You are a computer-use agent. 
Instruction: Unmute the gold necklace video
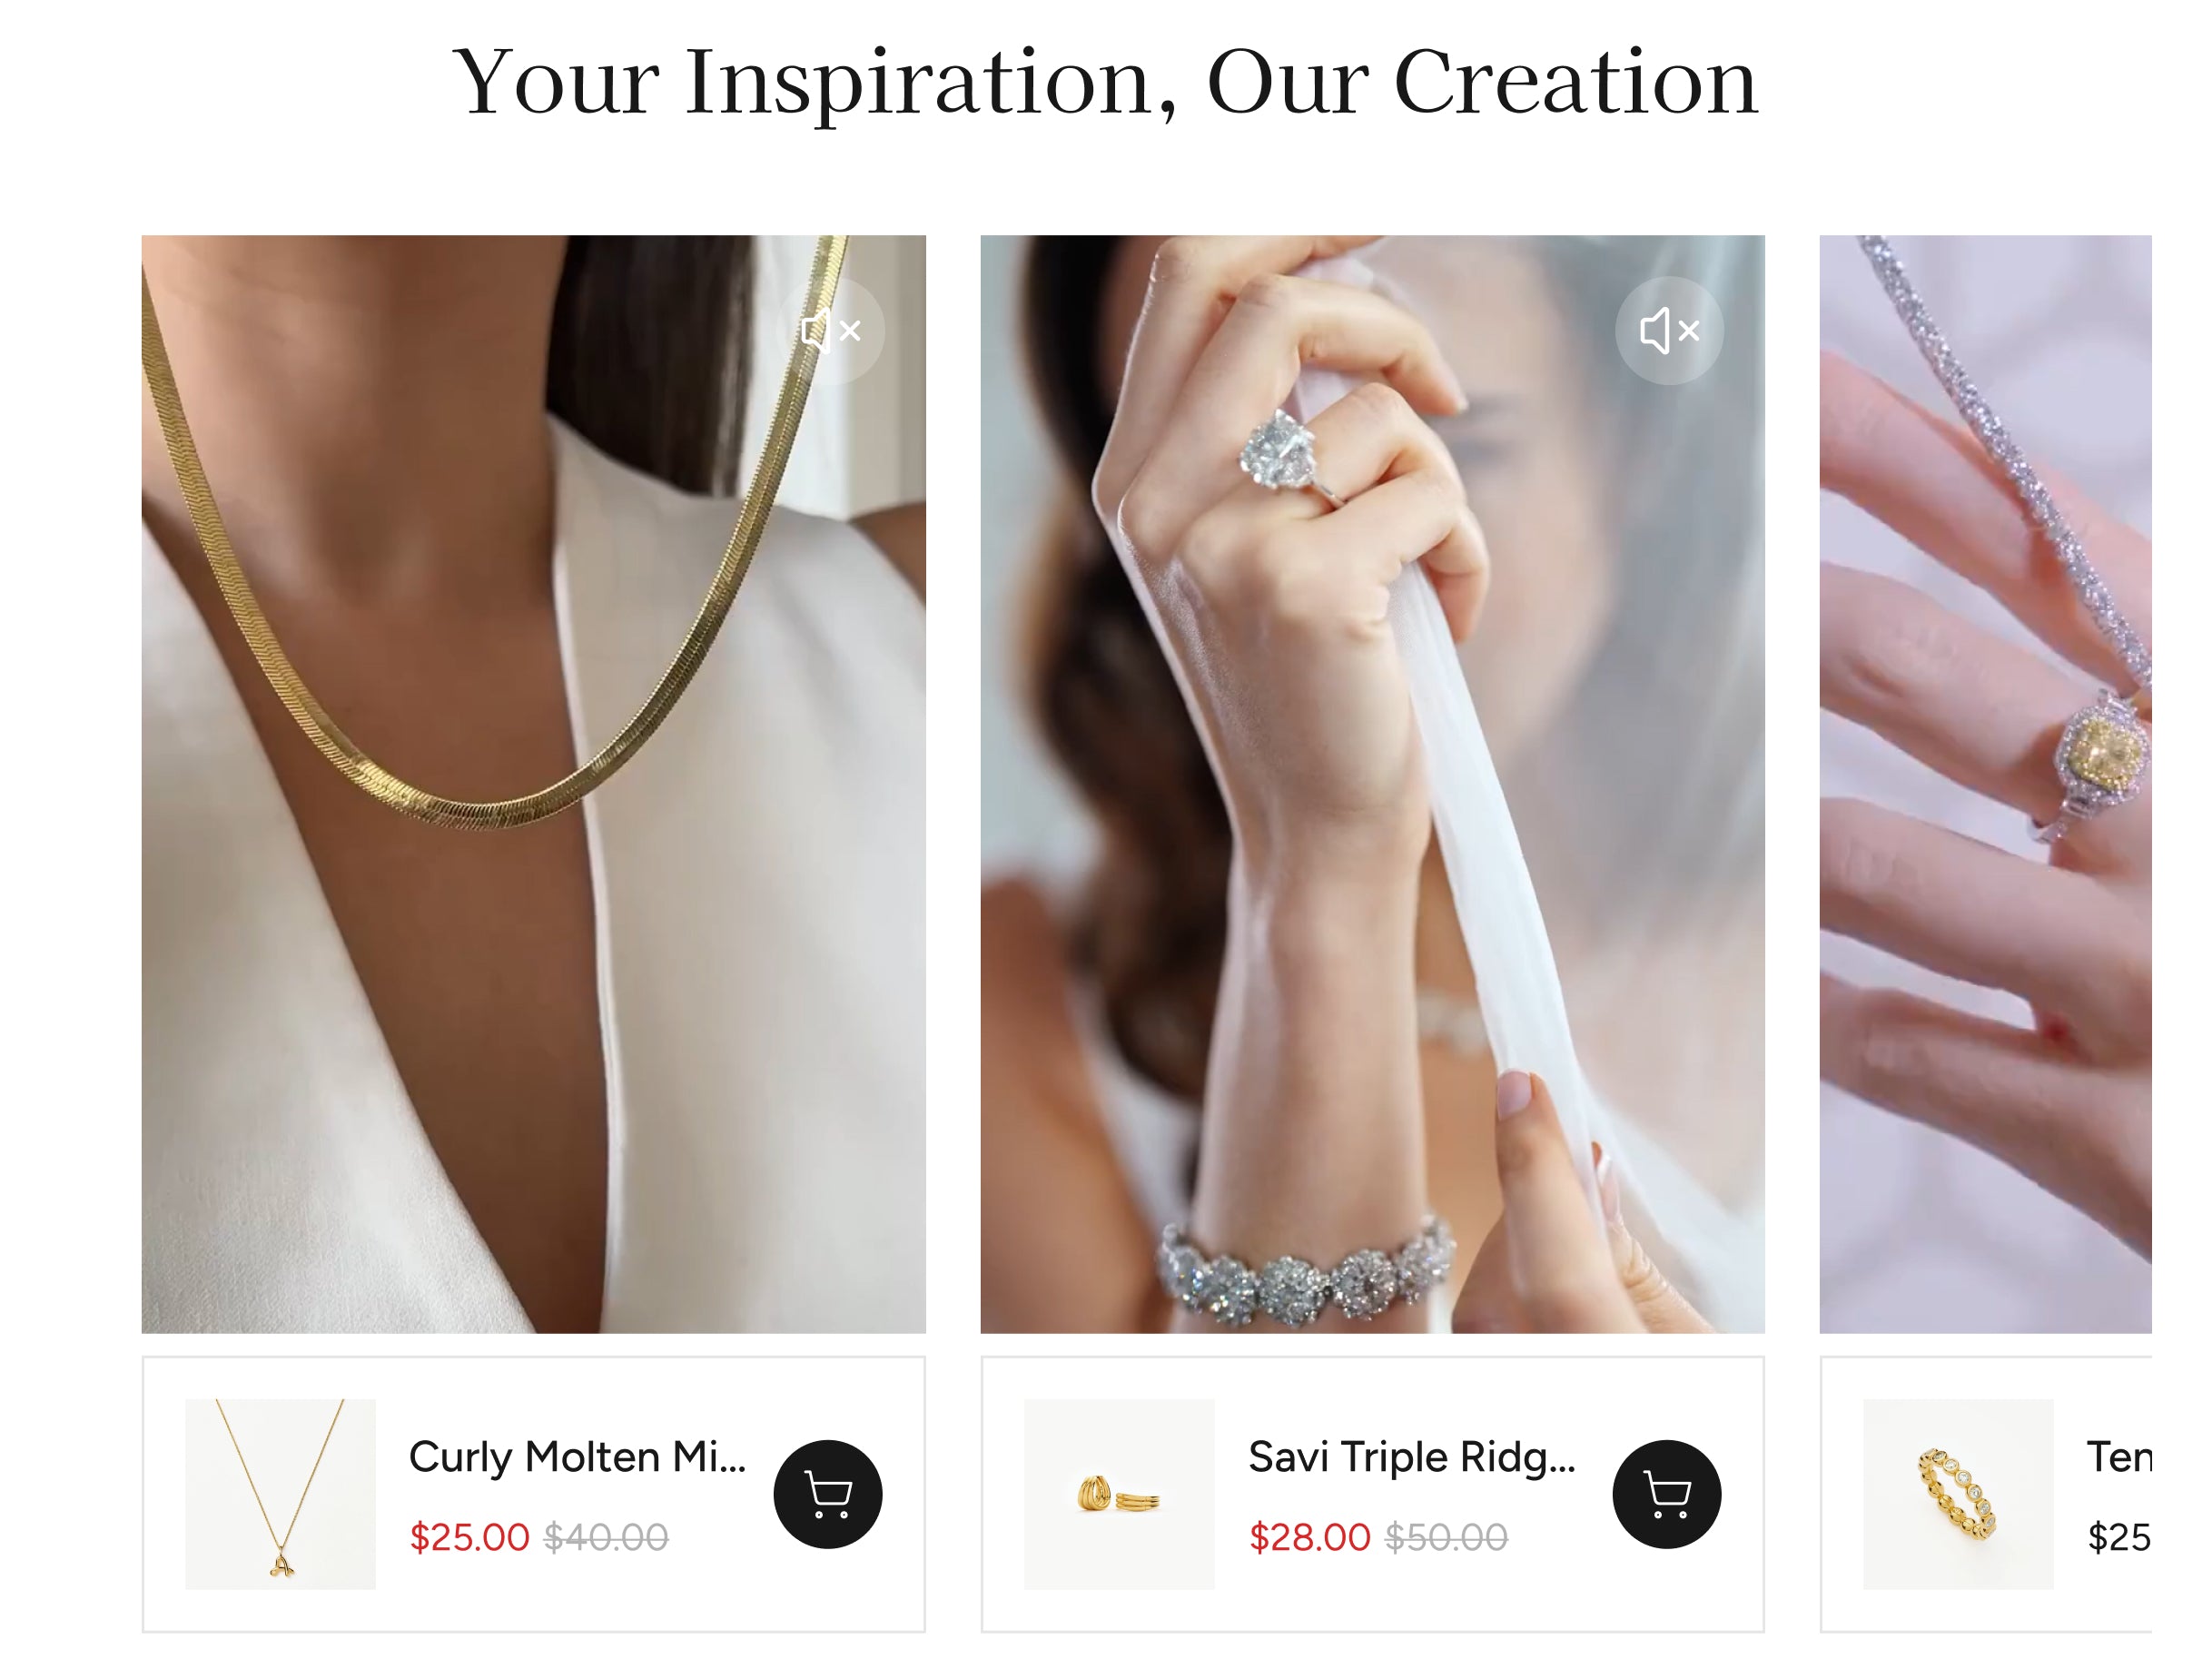pos(830,330)
